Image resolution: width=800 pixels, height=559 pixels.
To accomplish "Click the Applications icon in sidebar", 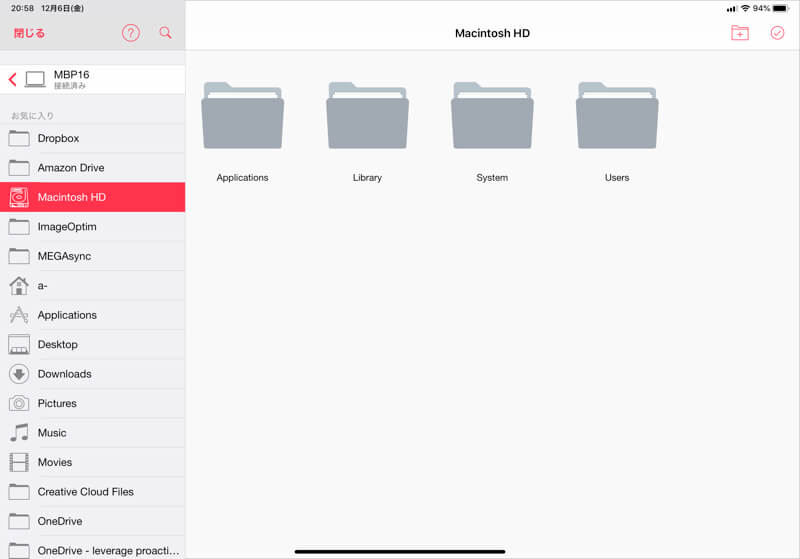I will [x=19, y=315].
